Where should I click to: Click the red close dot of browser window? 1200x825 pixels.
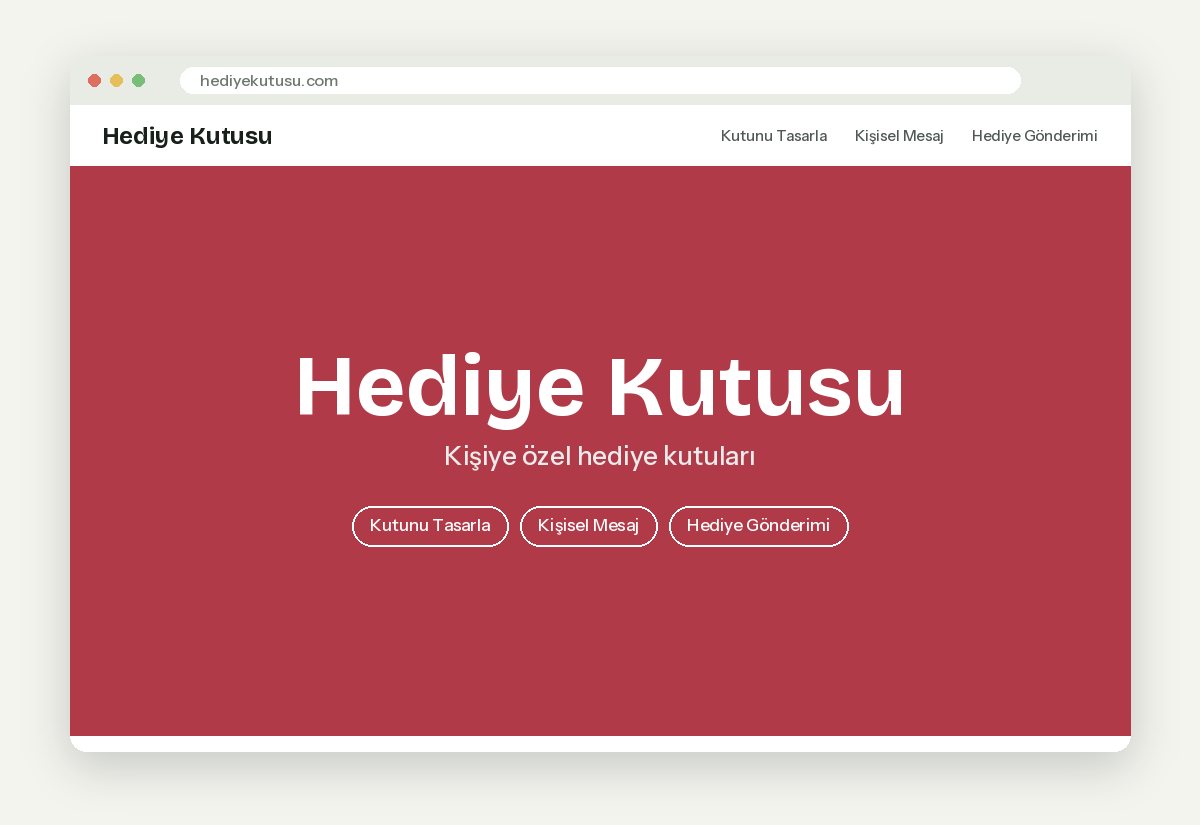pyautogui.click(x=94, y=81)
